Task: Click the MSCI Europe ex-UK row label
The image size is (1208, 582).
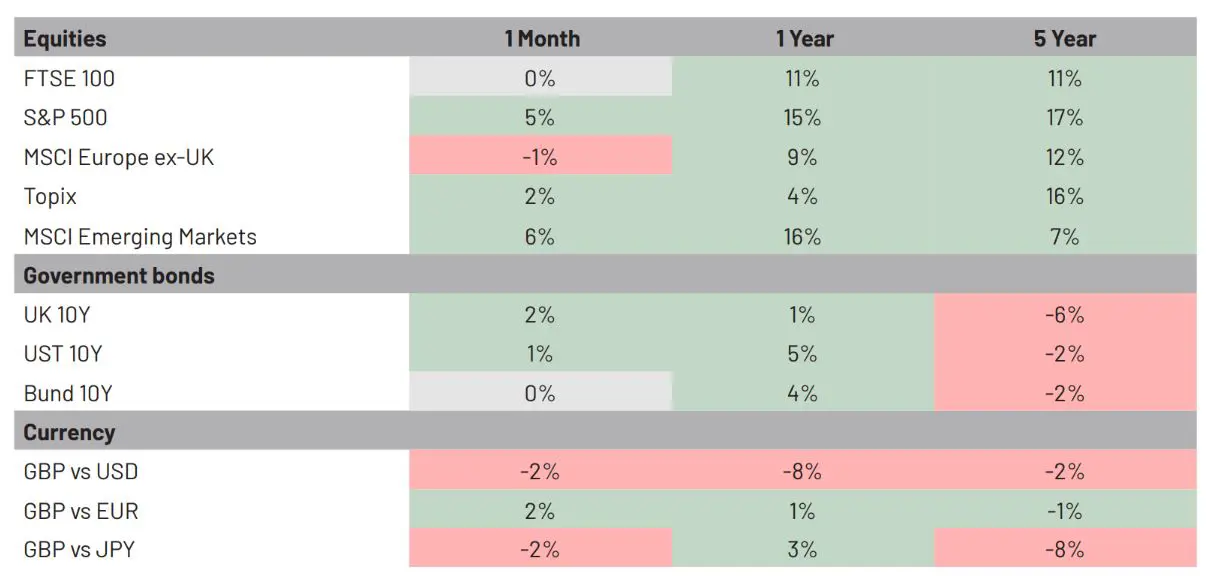Action: [119, 157]
